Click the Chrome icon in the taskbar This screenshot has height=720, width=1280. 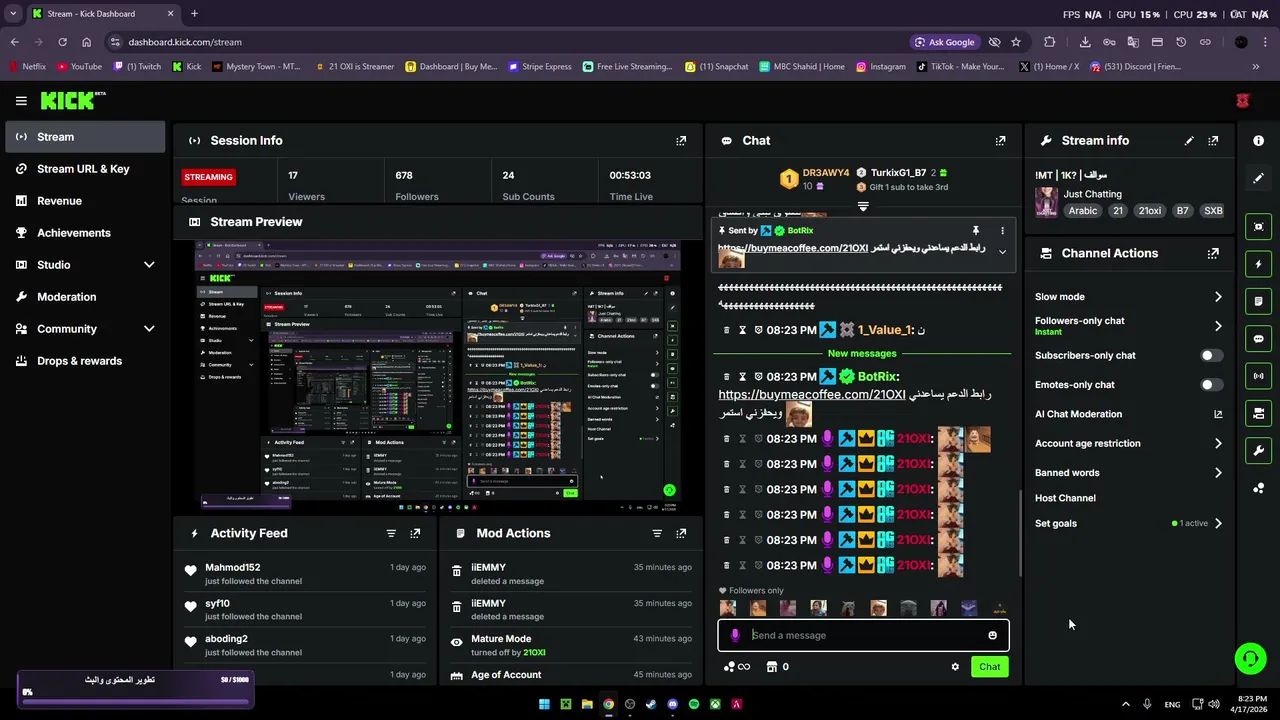click(608, 704)
